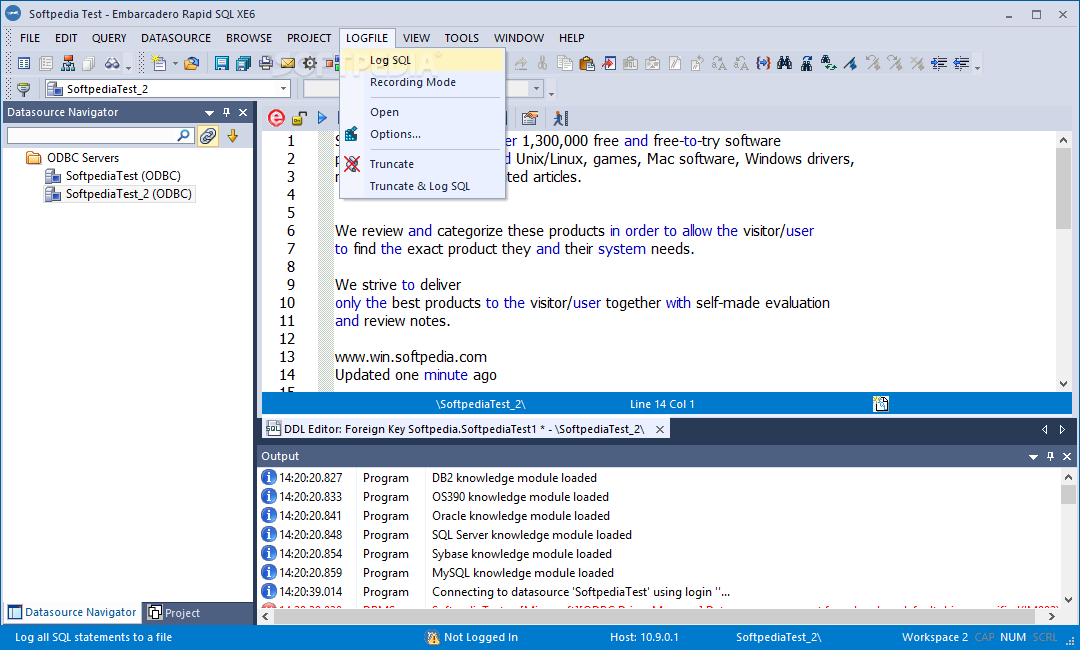This screenshot has width=1080, height=650.
Task: Click the hand-on-form icon in editor toolbar
Action: tap(530, 118)
